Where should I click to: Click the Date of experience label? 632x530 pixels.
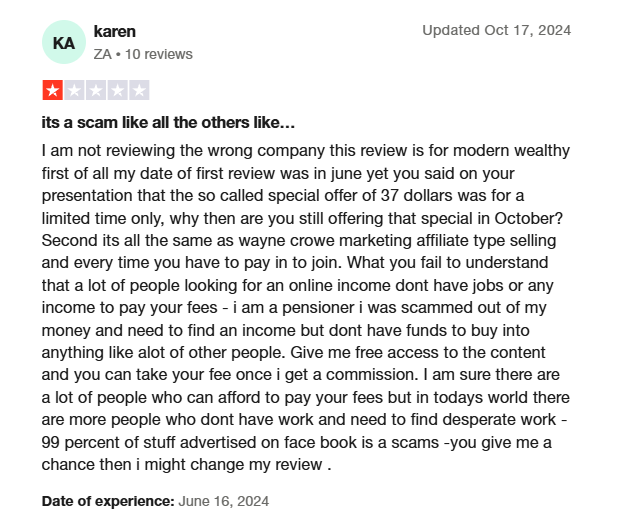coord(108,501)
